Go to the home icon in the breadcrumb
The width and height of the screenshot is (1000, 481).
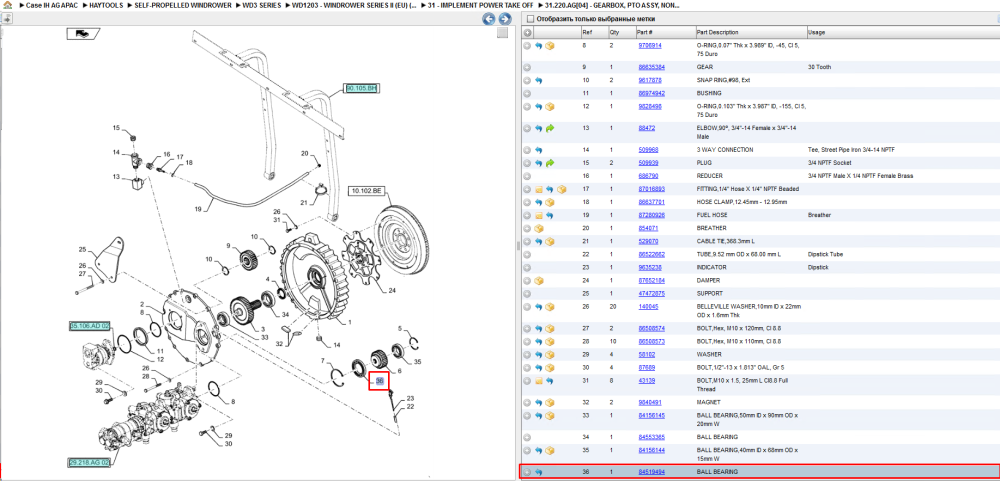tap(8, 4)
